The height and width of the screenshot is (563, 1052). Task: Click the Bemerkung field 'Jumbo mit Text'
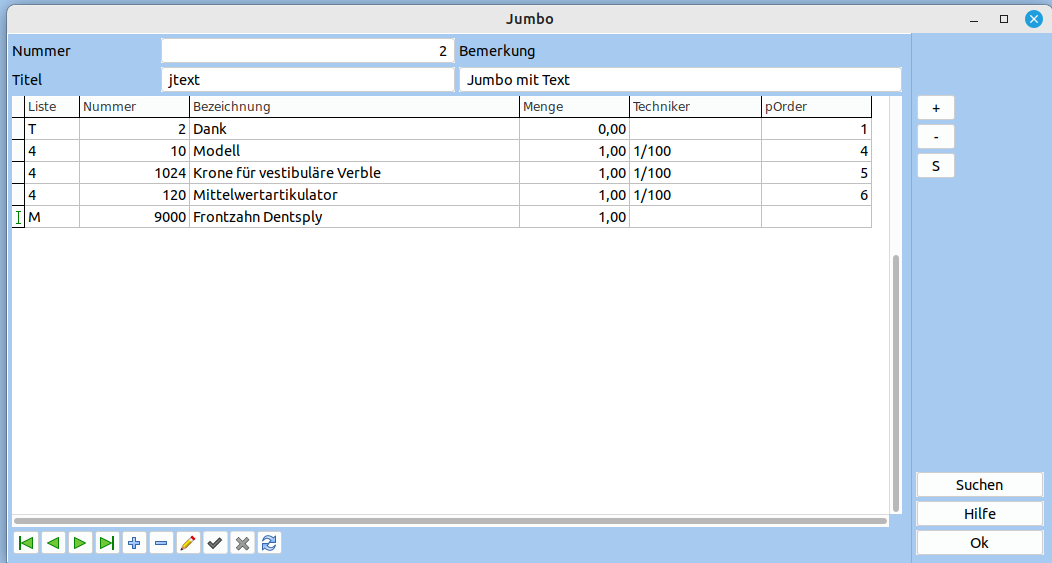[679, 80]
